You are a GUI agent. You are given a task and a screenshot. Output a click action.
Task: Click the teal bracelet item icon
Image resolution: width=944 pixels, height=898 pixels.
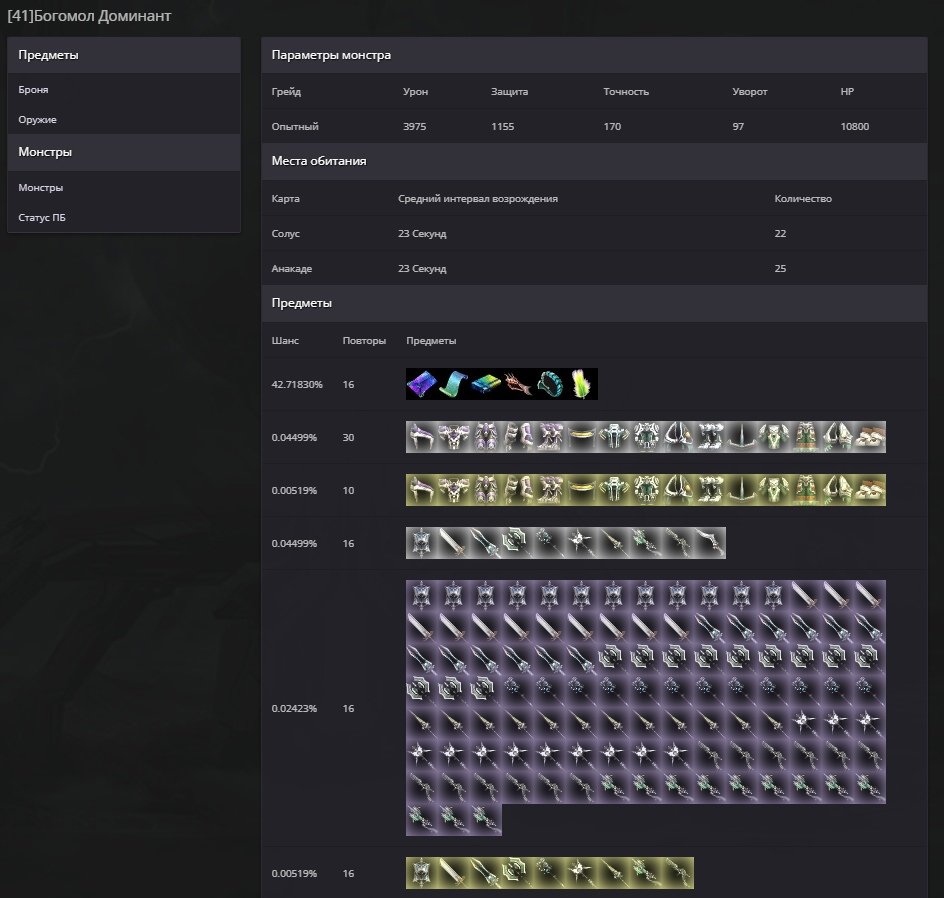coord(550,384)
